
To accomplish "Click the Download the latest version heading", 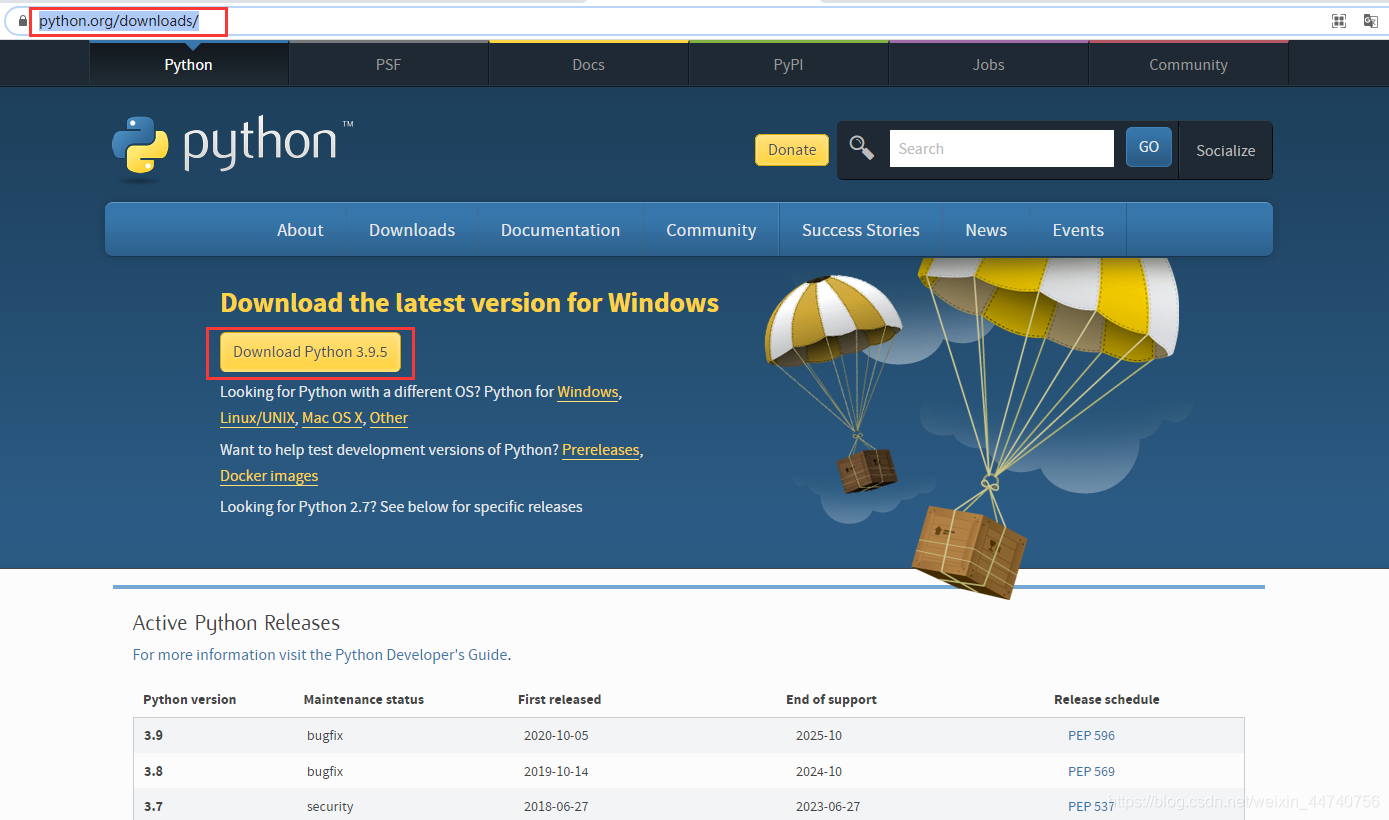I will (x=469, y=303).
